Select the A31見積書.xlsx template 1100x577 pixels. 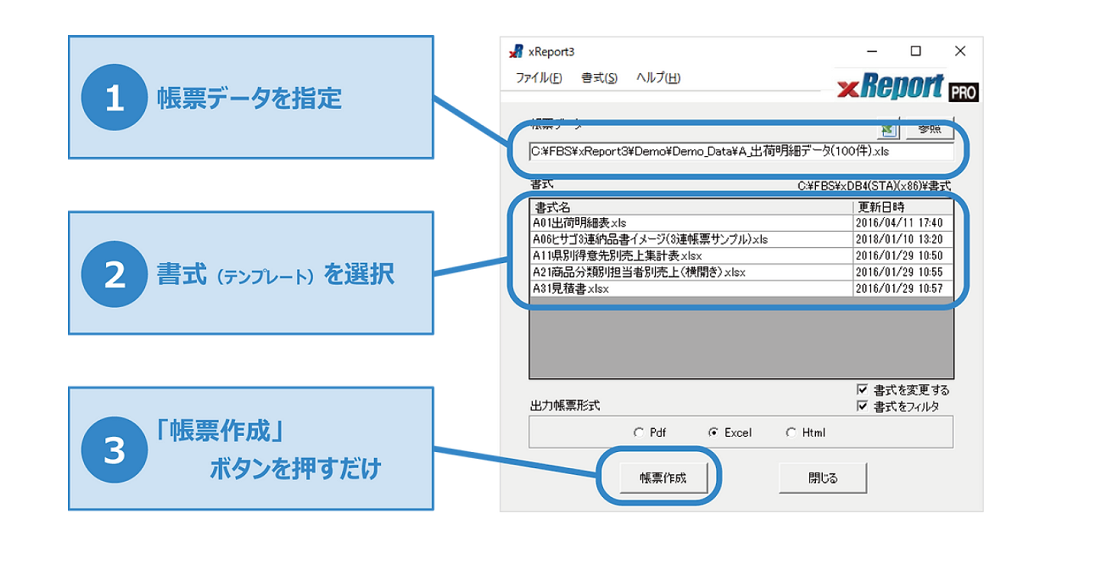600,290
